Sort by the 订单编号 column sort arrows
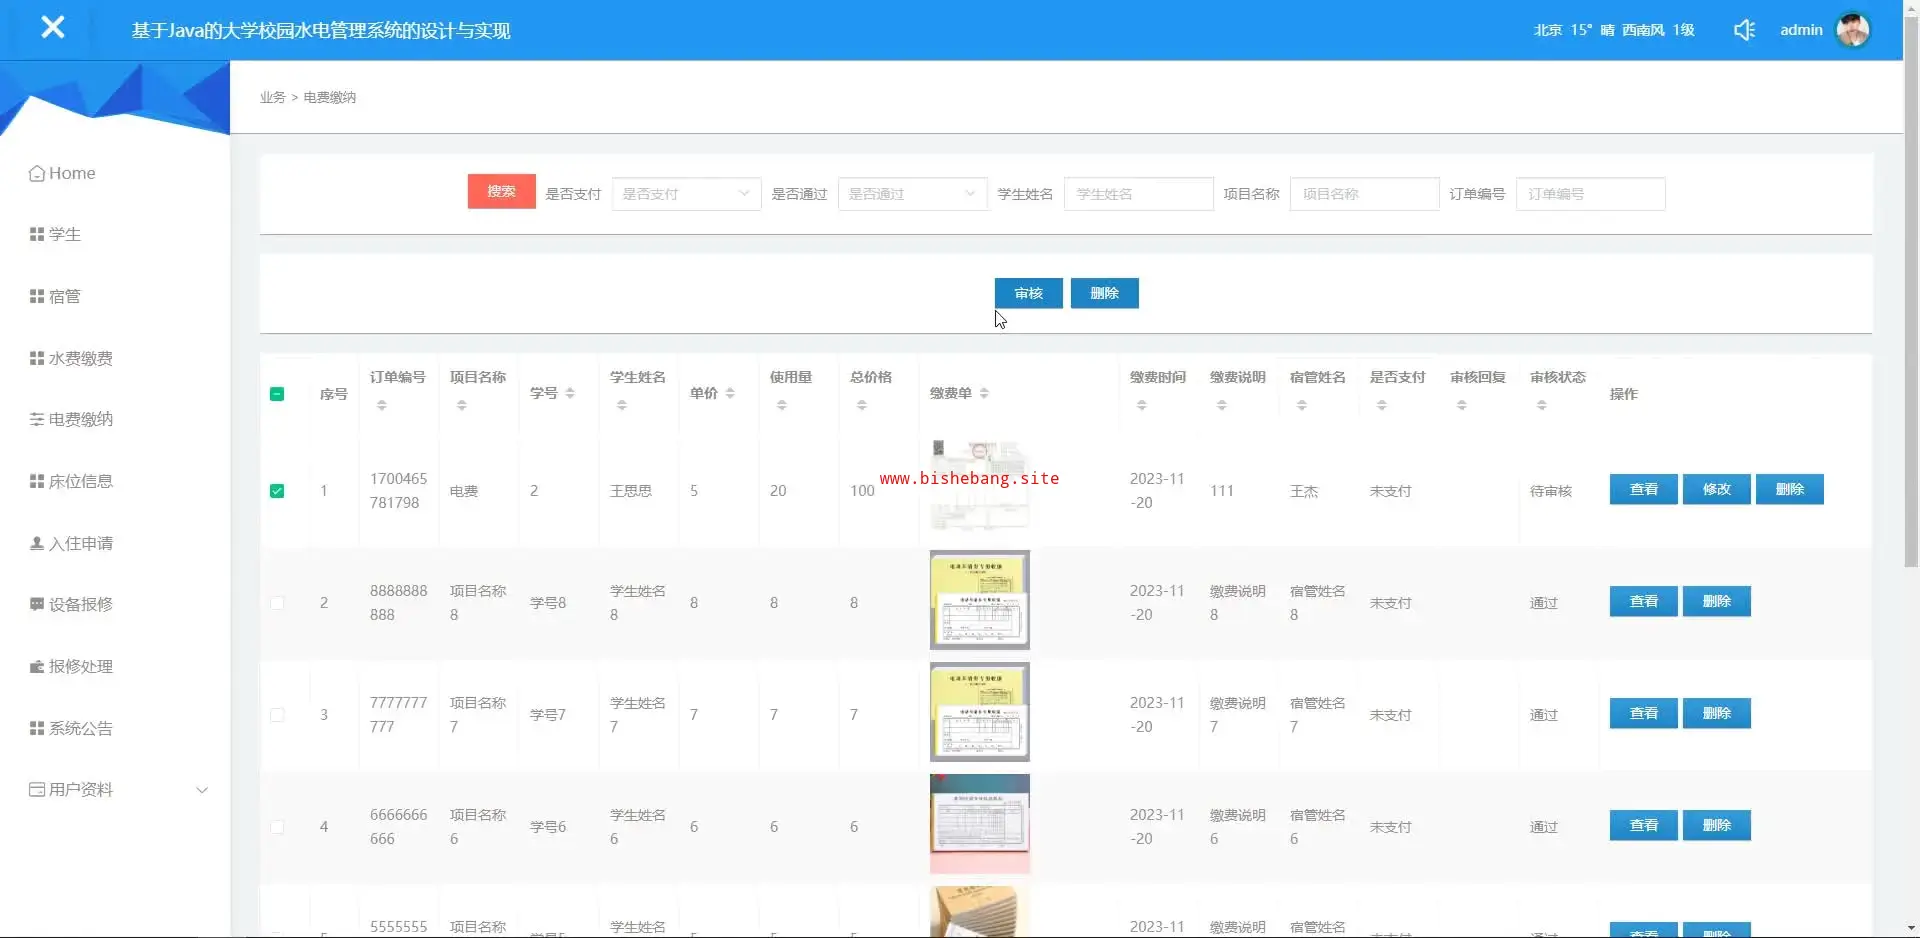The height and width of the screenshot is (938, 1920). (x=381, y=406)
